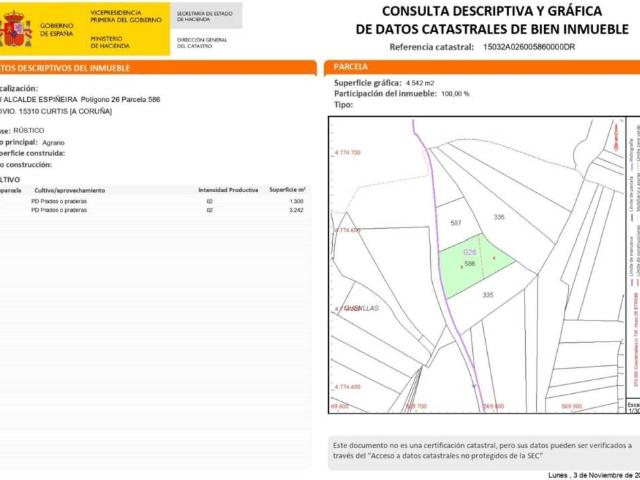Click intensity 02 in the 3.242 row
The height and width of the screenshot is (480, 640).
coord(209,210)
